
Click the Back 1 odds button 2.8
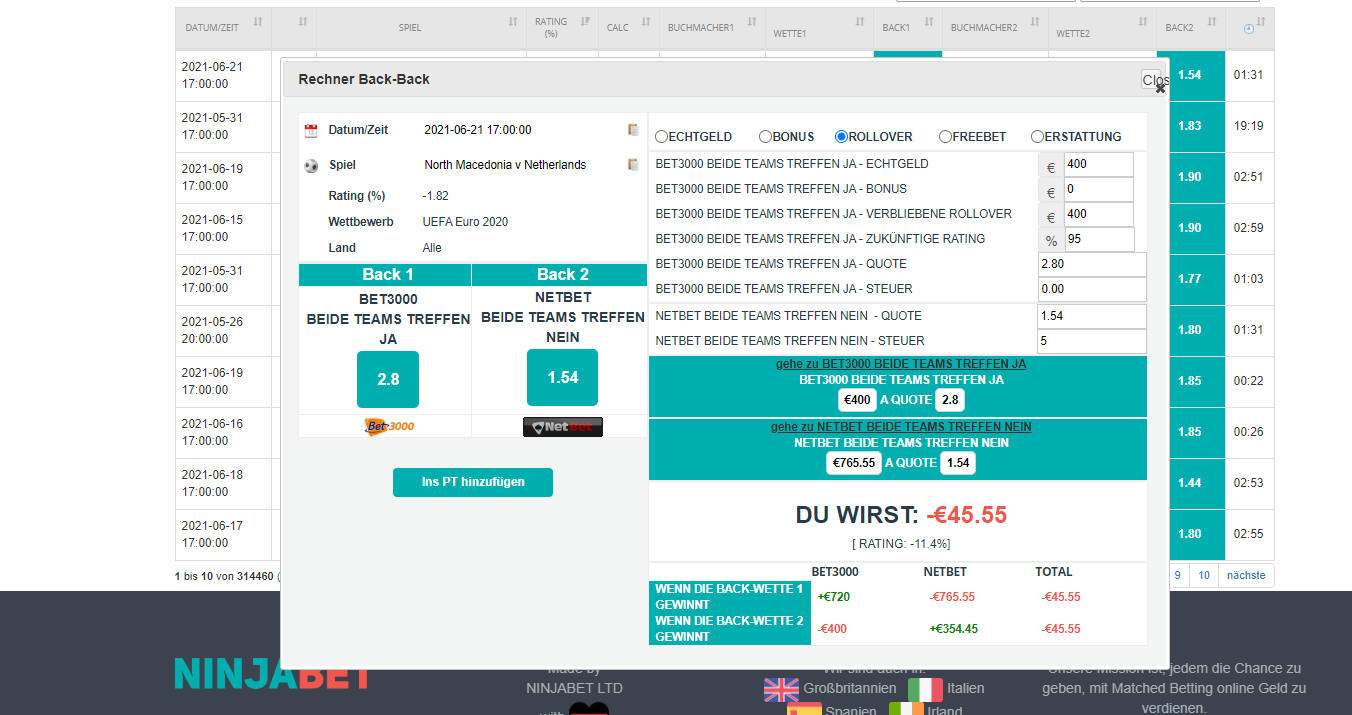[388, 379]
